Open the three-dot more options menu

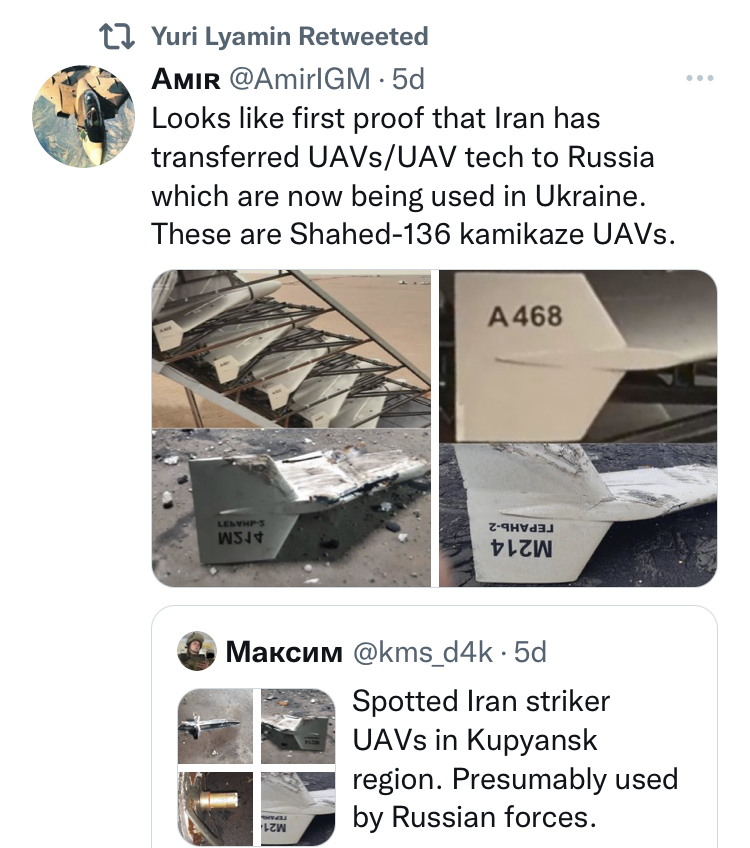[x=700, y=78]
